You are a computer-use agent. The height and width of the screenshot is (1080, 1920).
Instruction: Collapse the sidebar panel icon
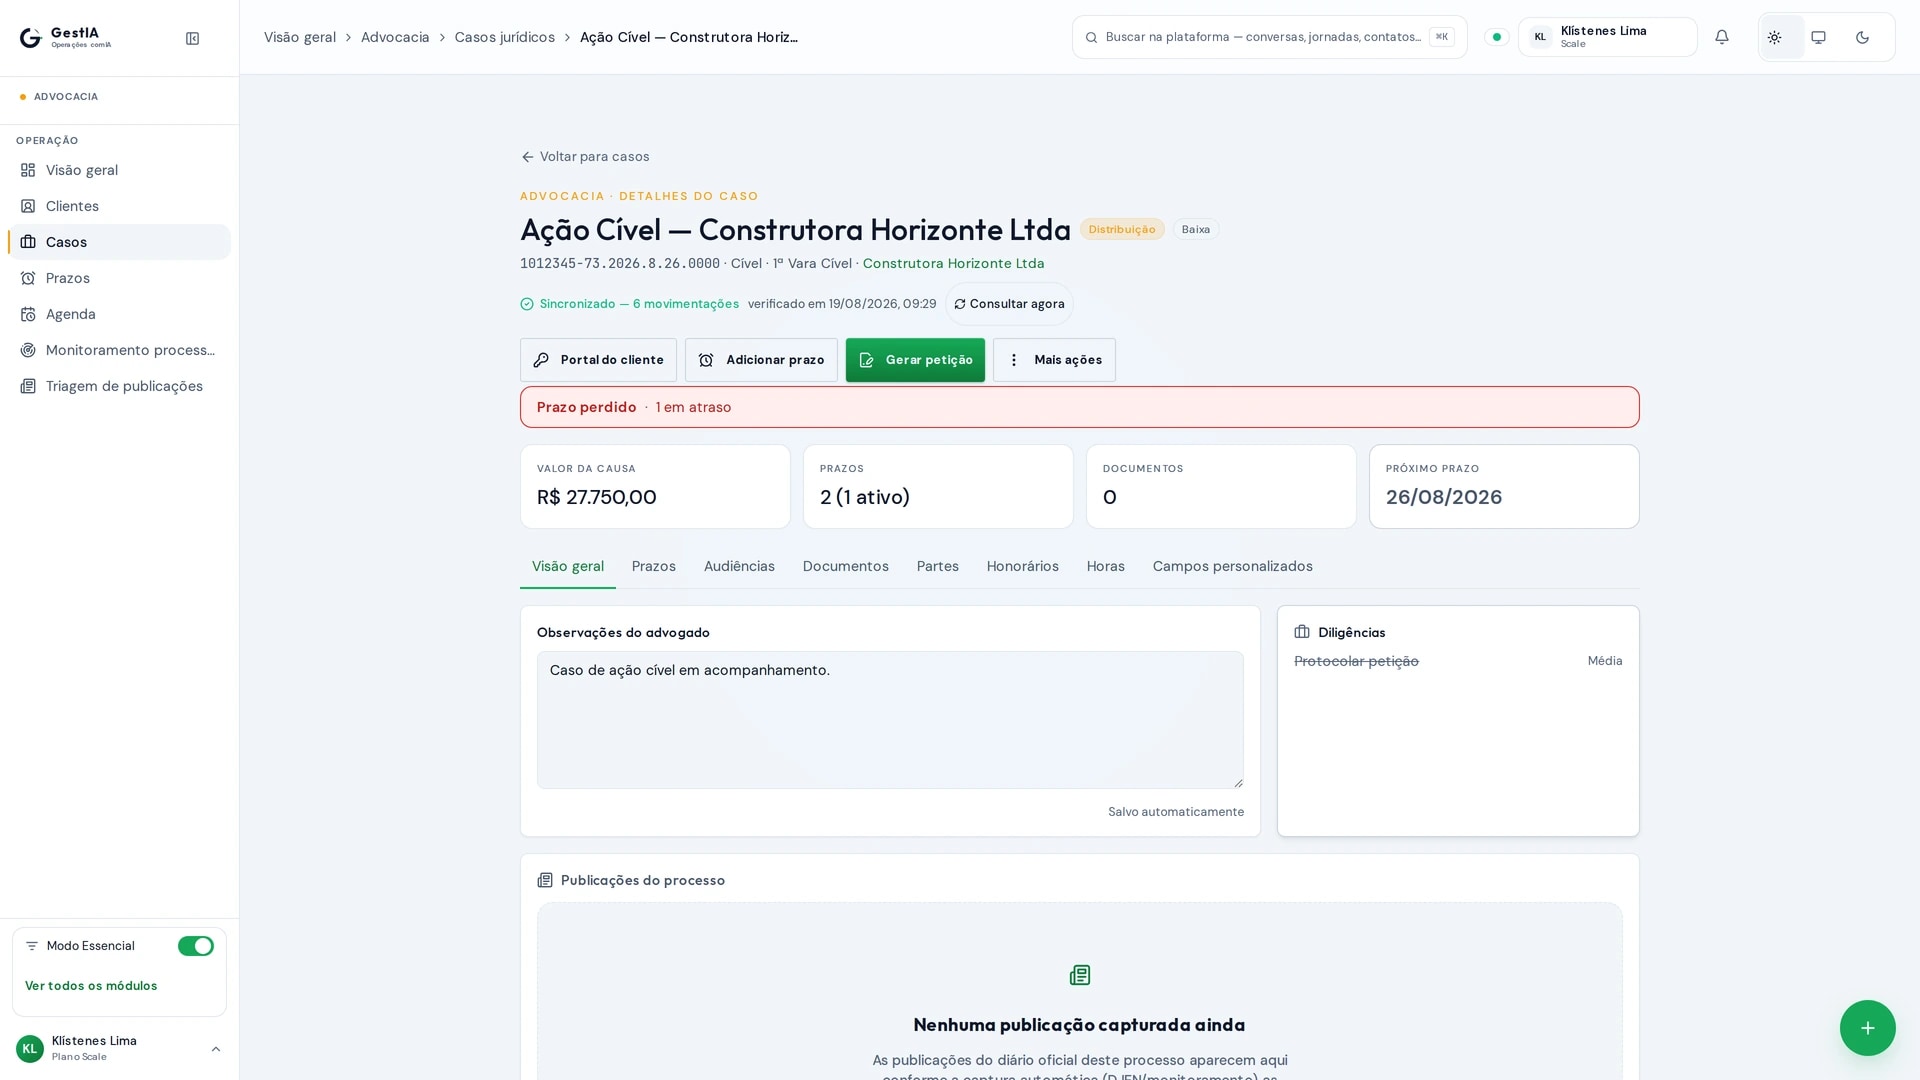point(192,38)
